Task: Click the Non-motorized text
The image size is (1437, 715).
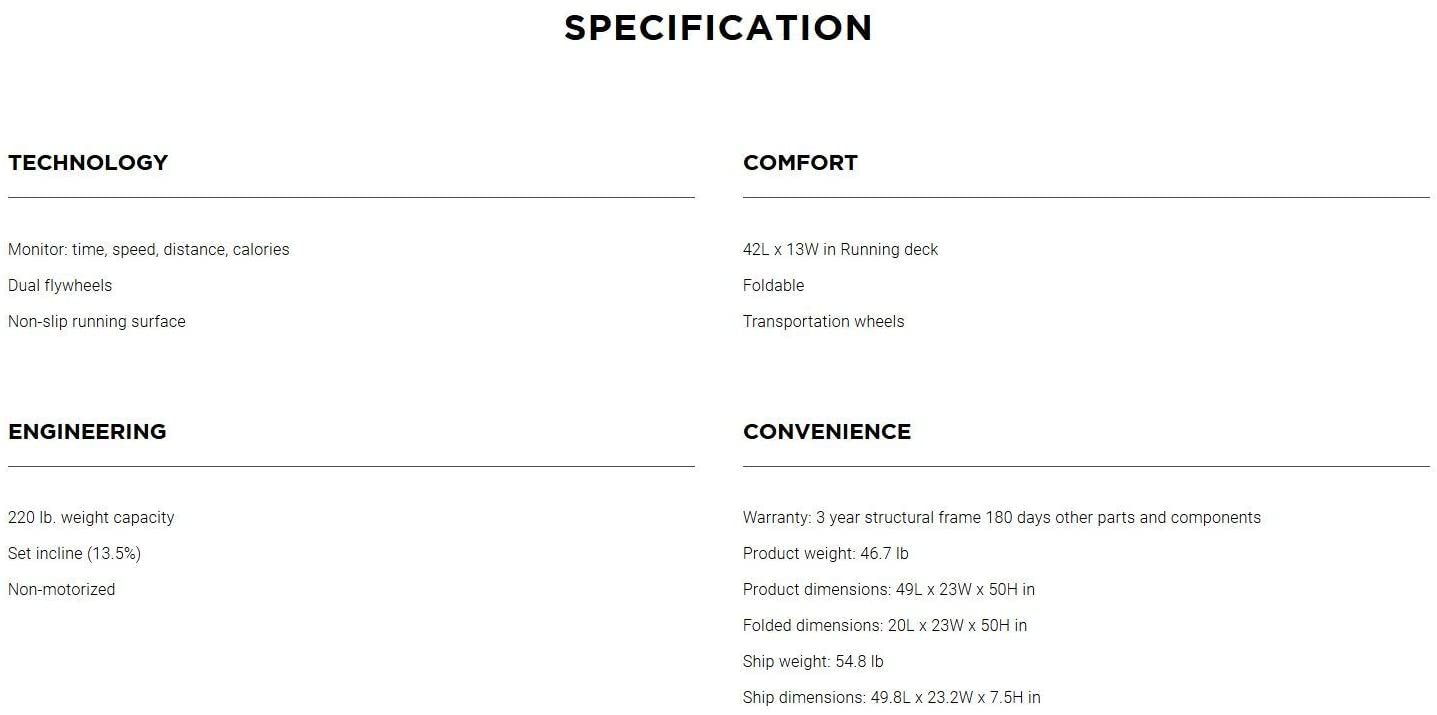Action: (x=62, y=590)
